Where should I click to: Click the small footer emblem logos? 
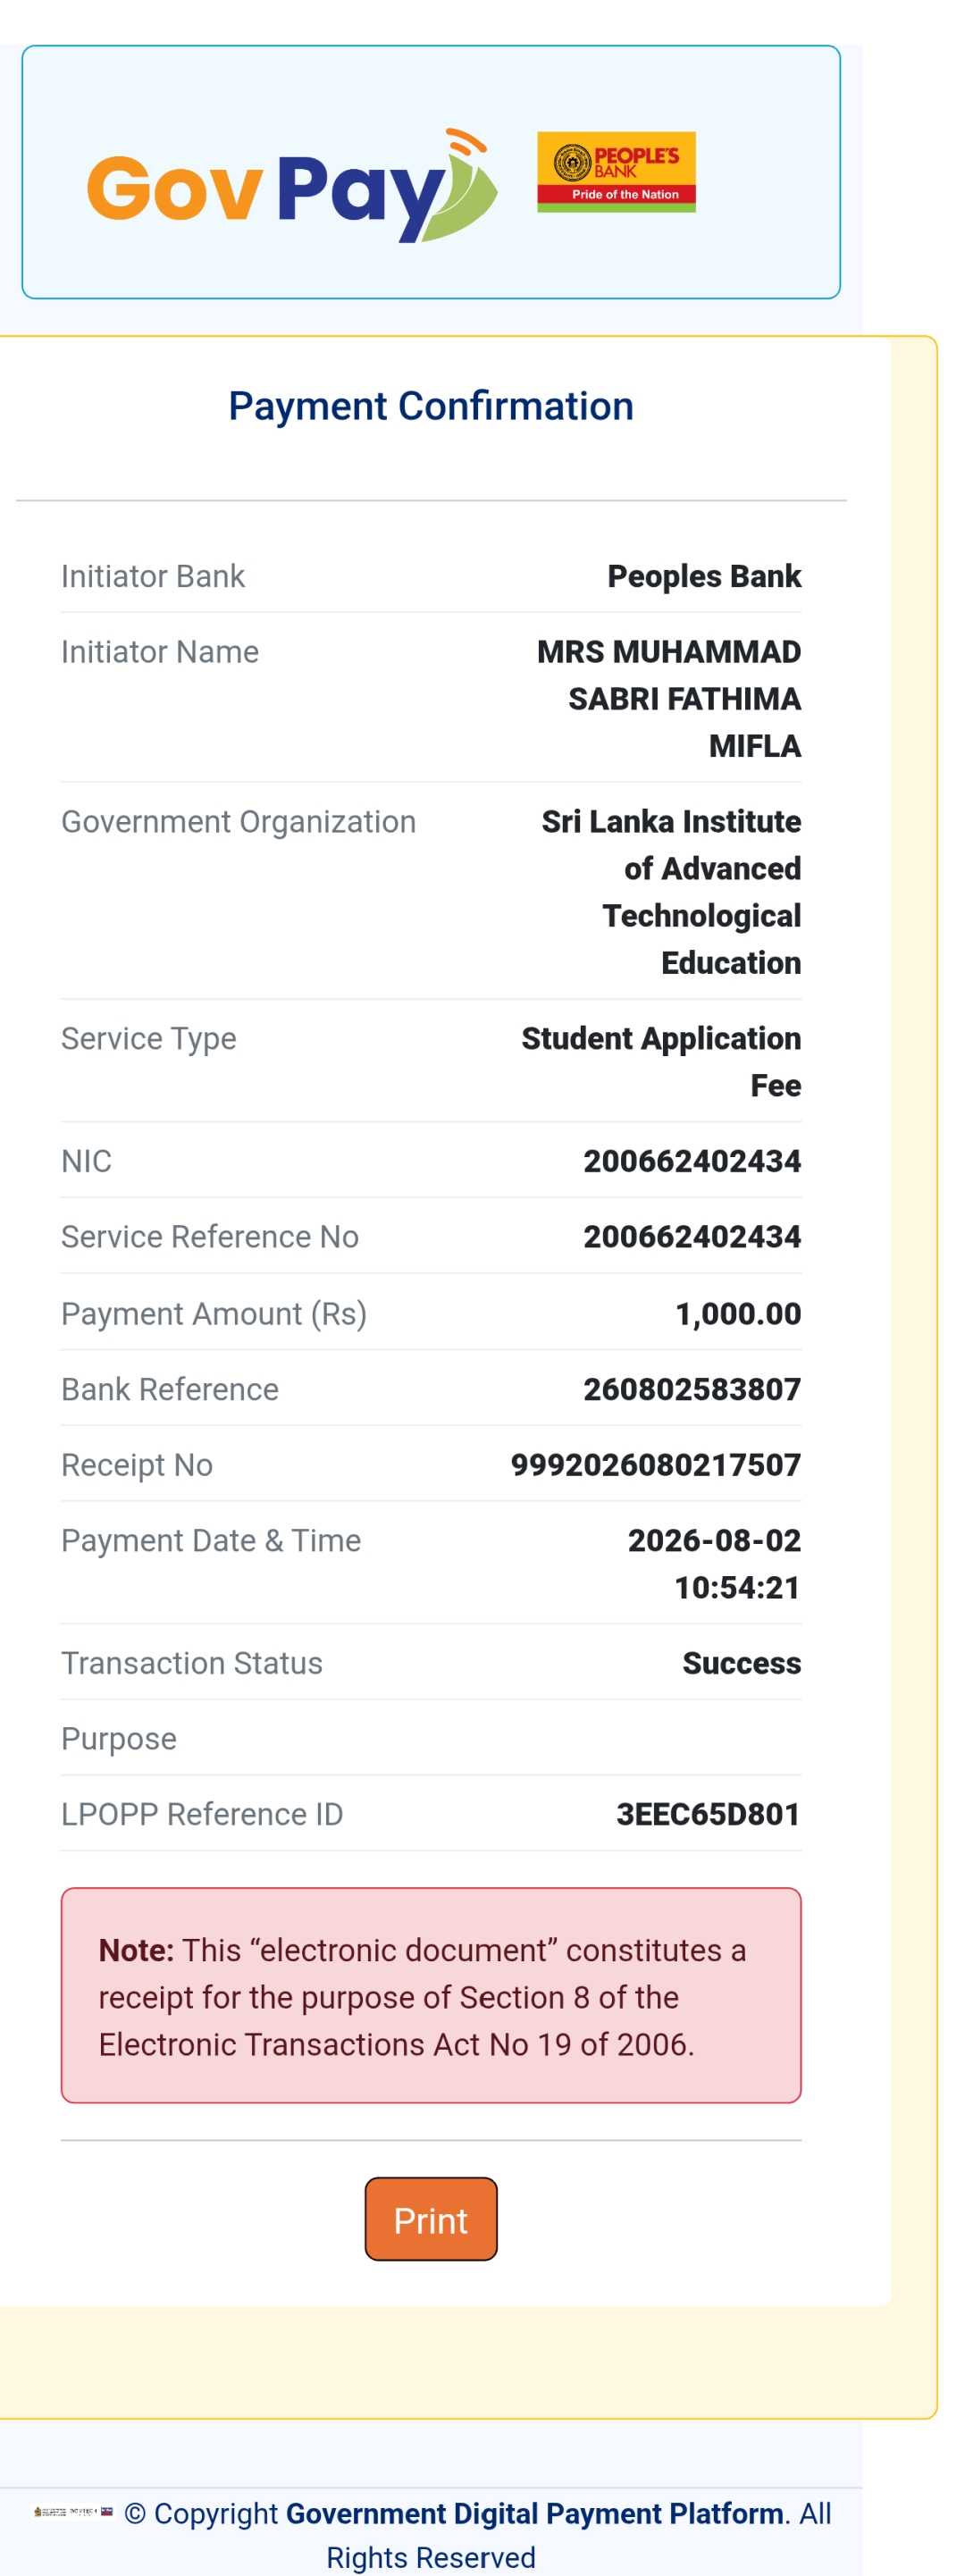(x=73, y=2512)
